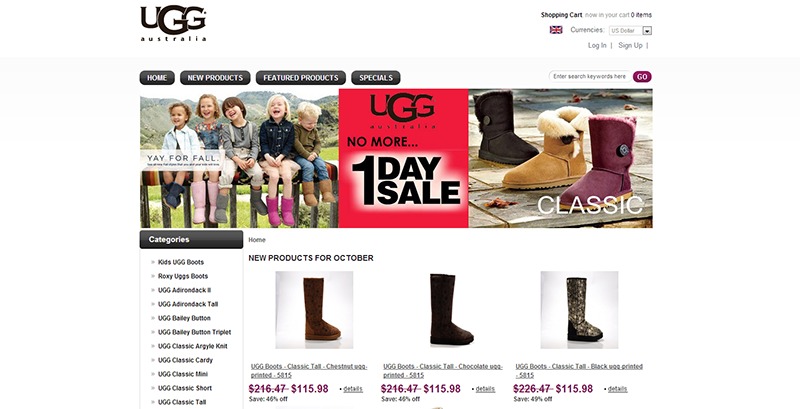Click the 1 Day Sale banner
Image resolution: width=800 pixels, height=409 pixels.
[404, 158]
